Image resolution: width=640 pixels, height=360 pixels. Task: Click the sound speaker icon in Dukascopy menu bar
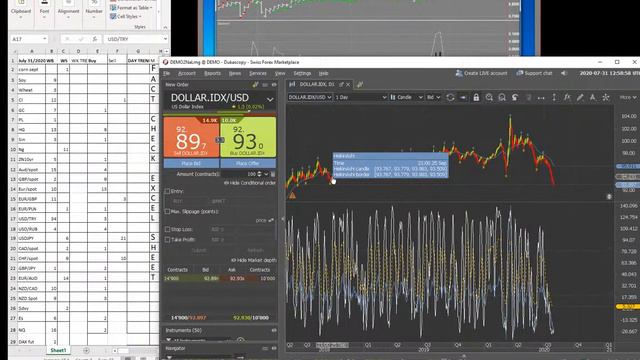(x=564, y=73)
